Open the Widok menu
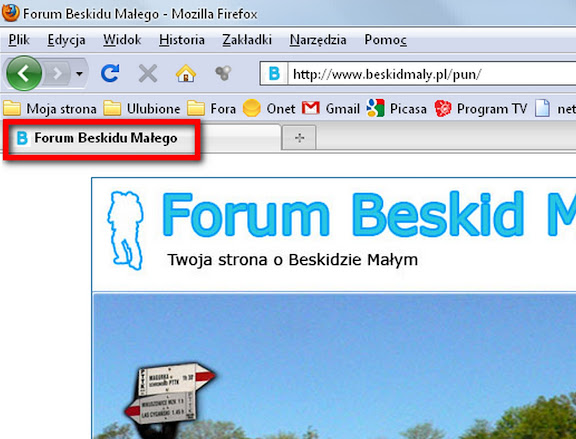This screenshot has height=439, width=576. pos(122,40)
